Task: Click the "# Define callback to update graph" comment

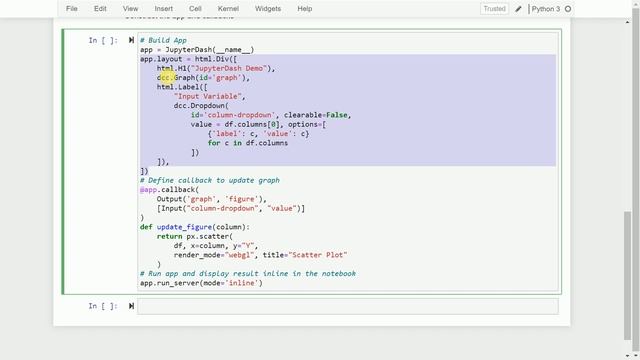Action: [210, 180]
